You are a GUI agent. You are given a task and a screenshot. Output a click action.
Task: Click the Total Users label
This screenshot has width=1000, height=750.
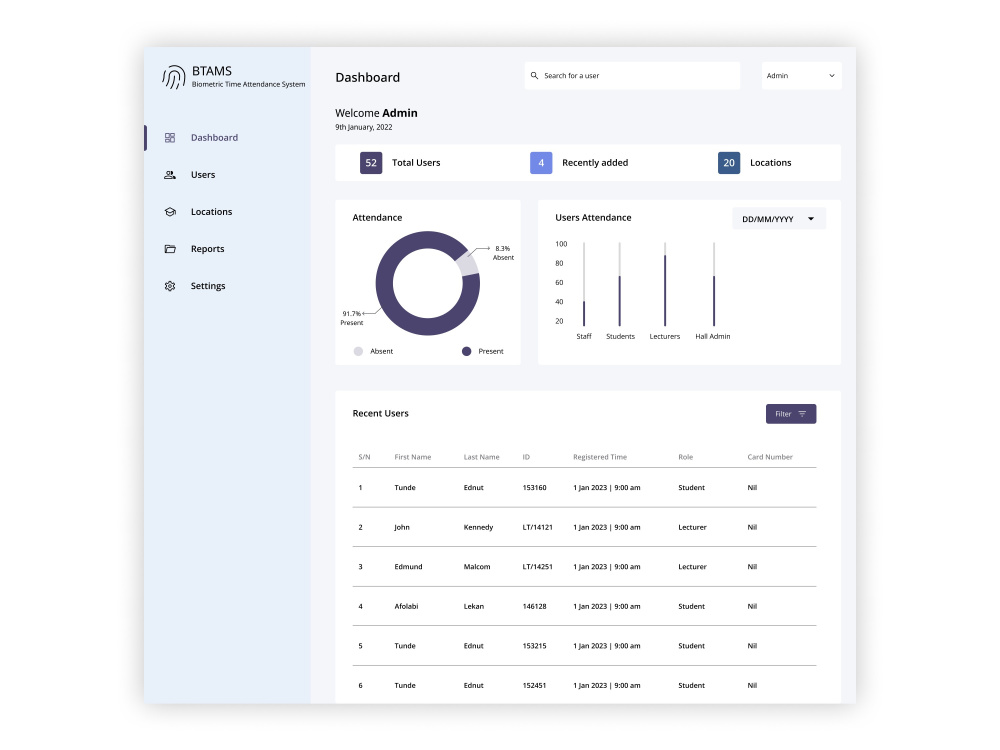coord(416,163)
